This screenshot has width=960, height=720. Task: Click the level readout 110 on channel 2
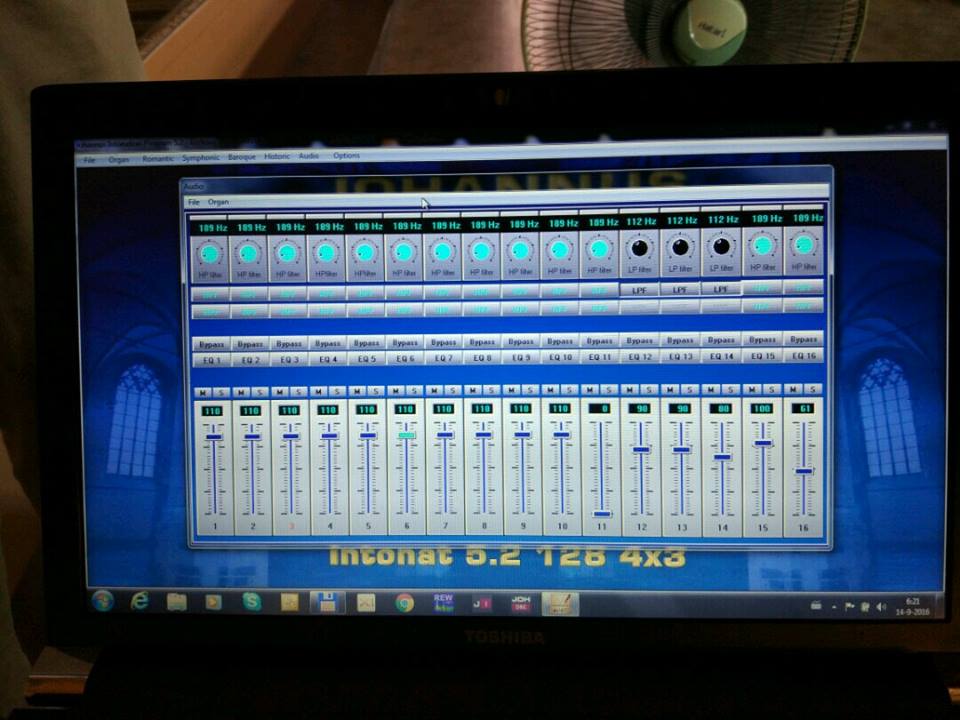pos(250,411)
